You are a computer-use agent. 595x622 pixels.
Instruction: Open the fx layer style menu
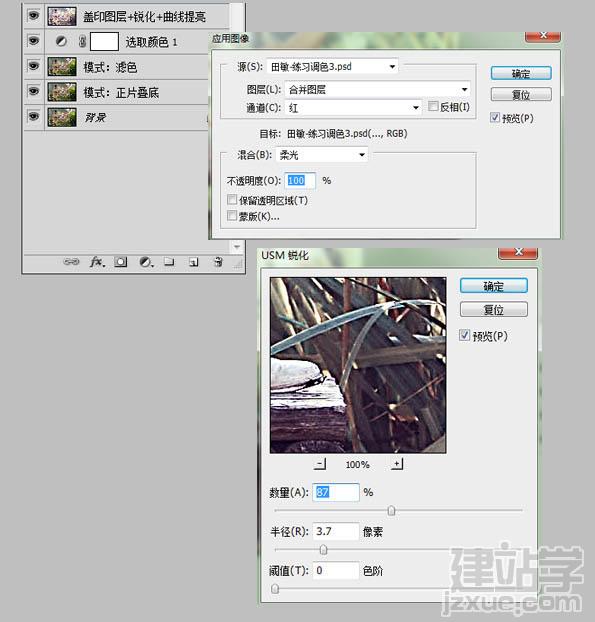coord(97,261)
